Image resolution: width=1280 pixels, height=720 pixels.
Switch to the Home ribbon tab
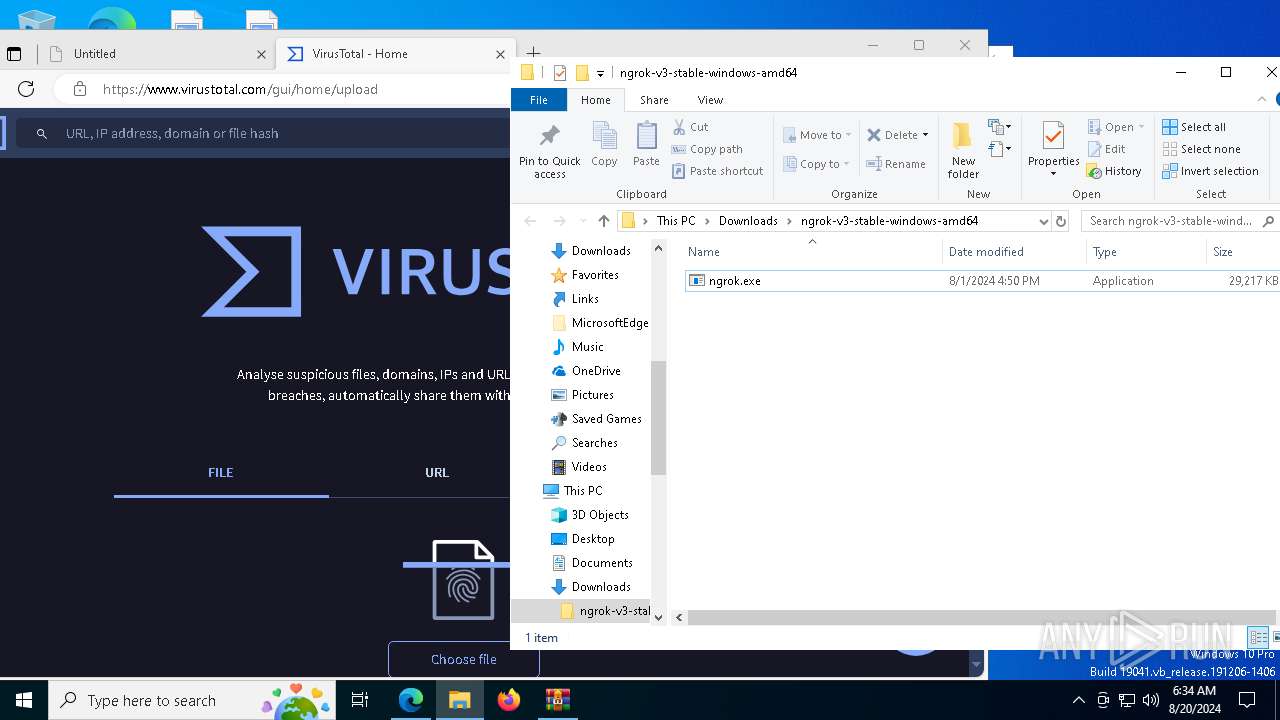596,100
